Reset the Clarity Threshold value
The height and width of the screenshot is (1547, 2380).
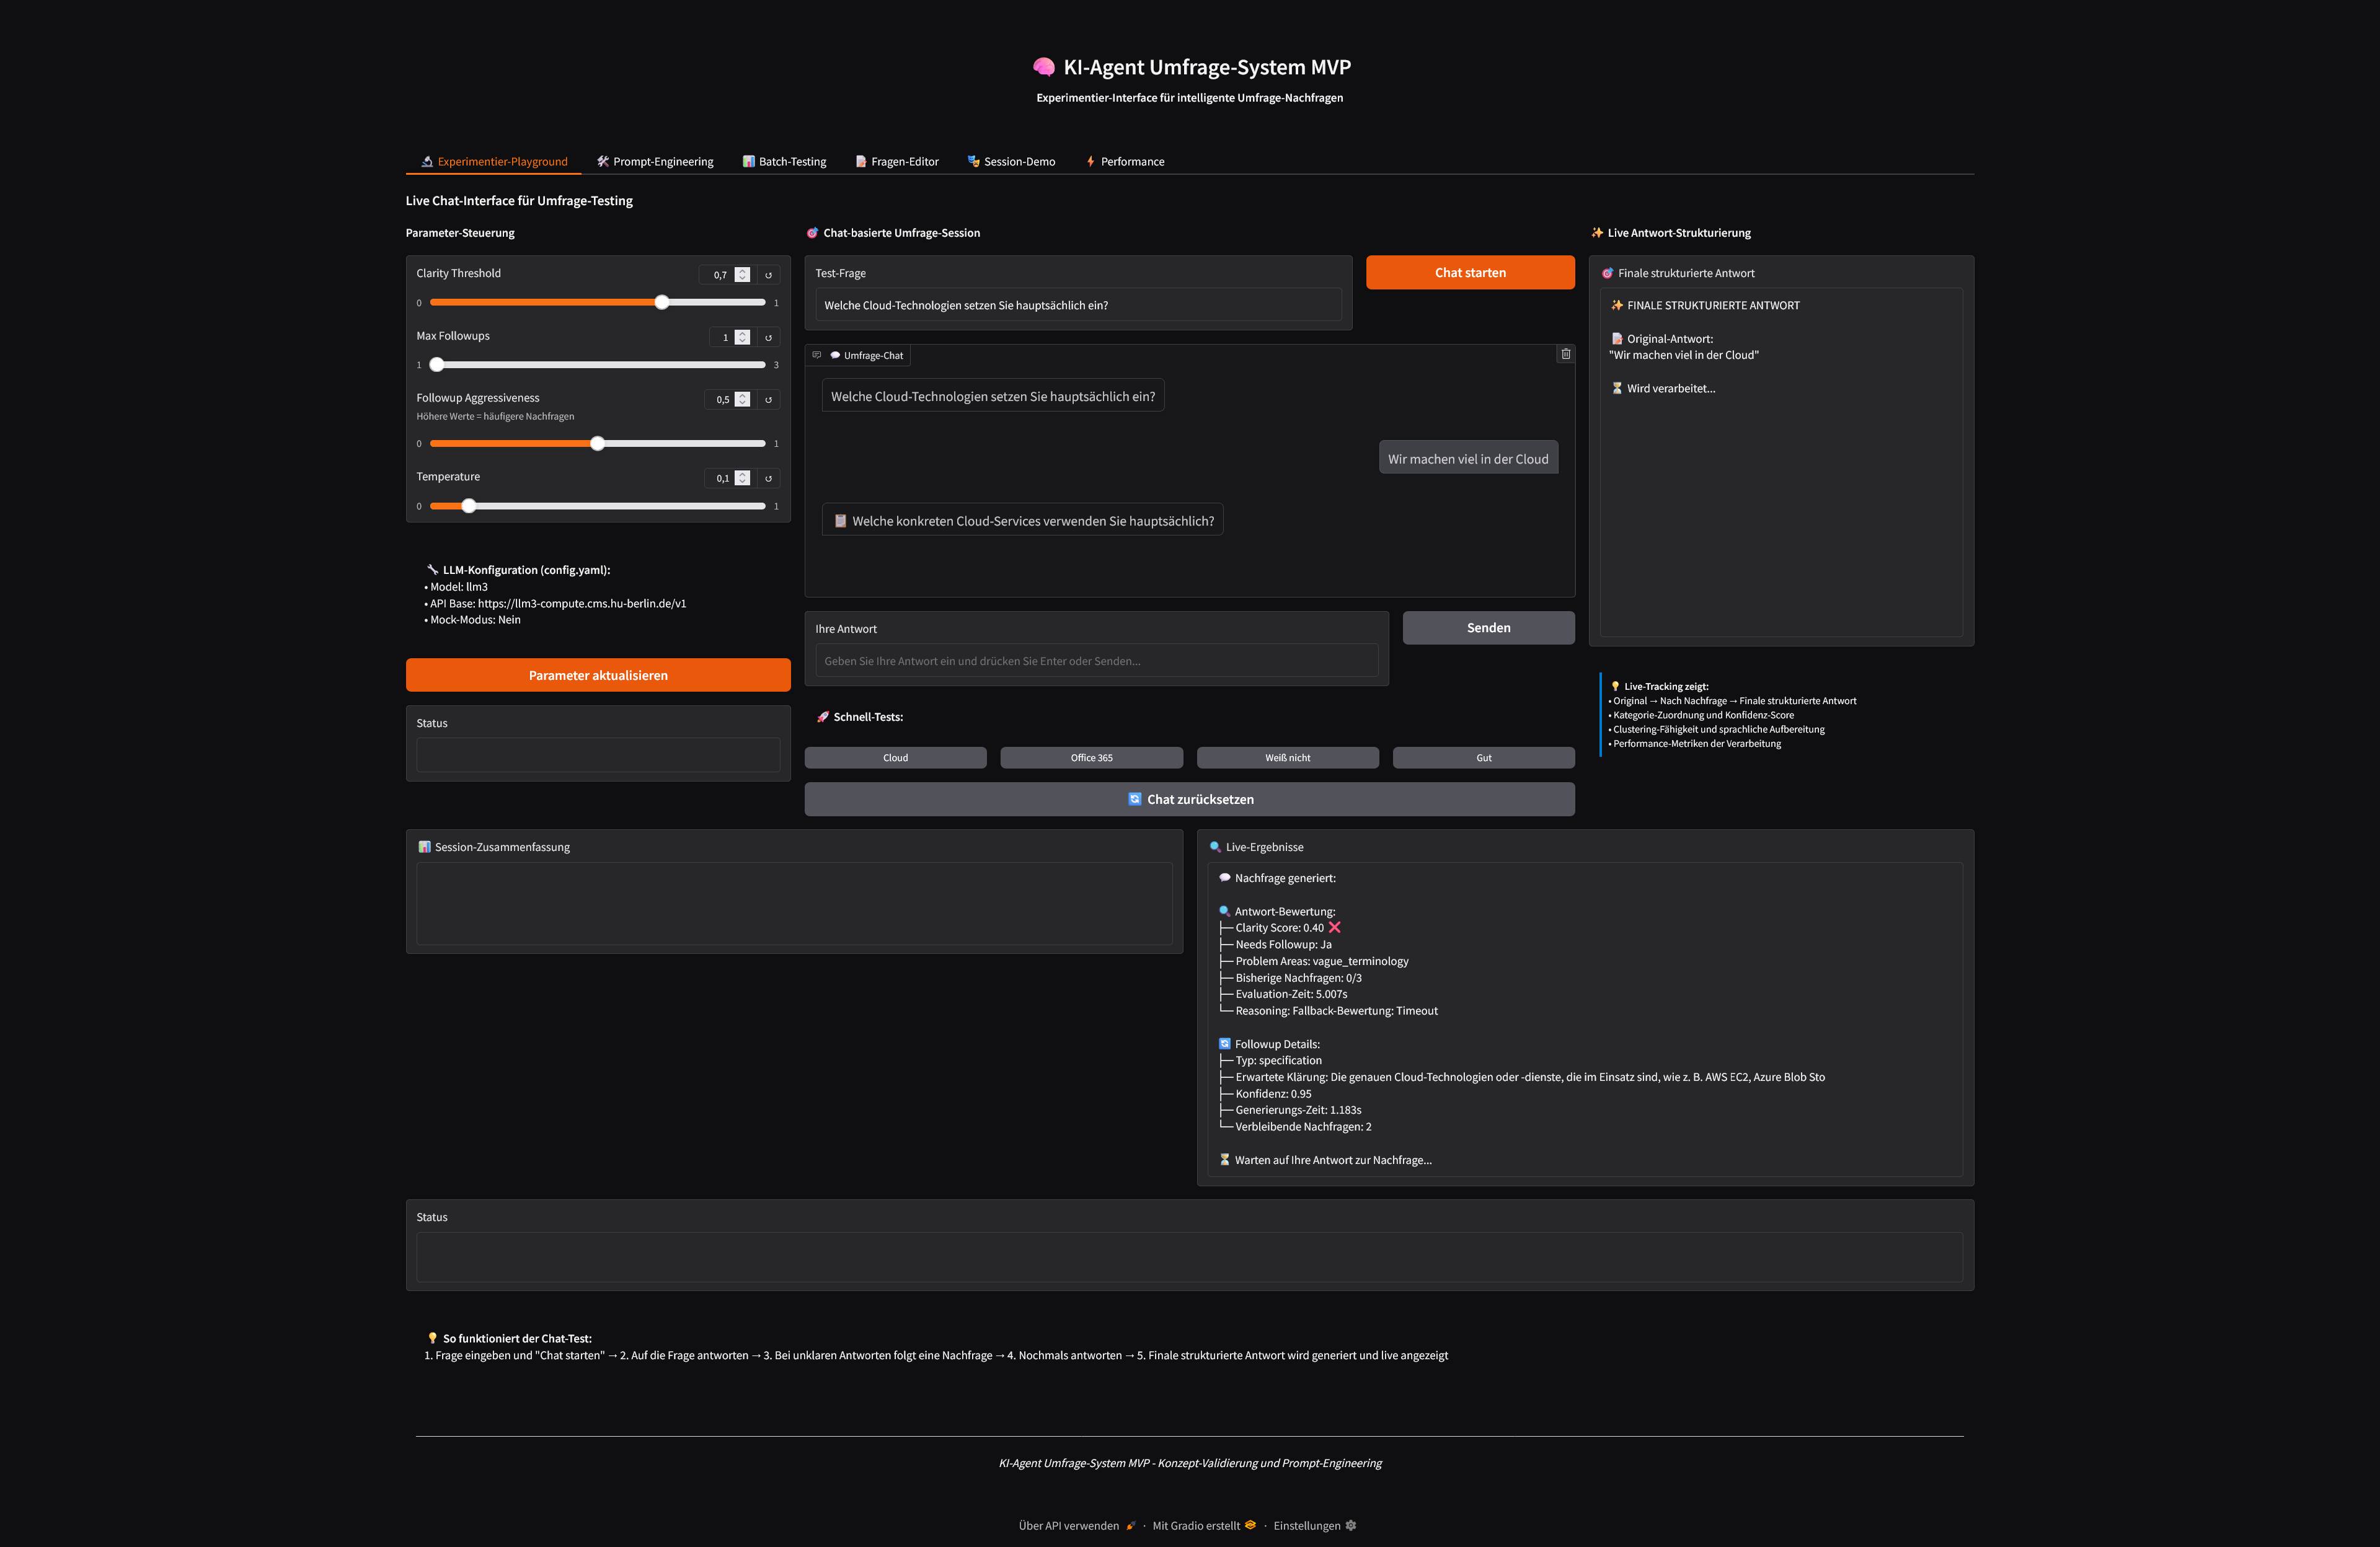coord(768,274)
